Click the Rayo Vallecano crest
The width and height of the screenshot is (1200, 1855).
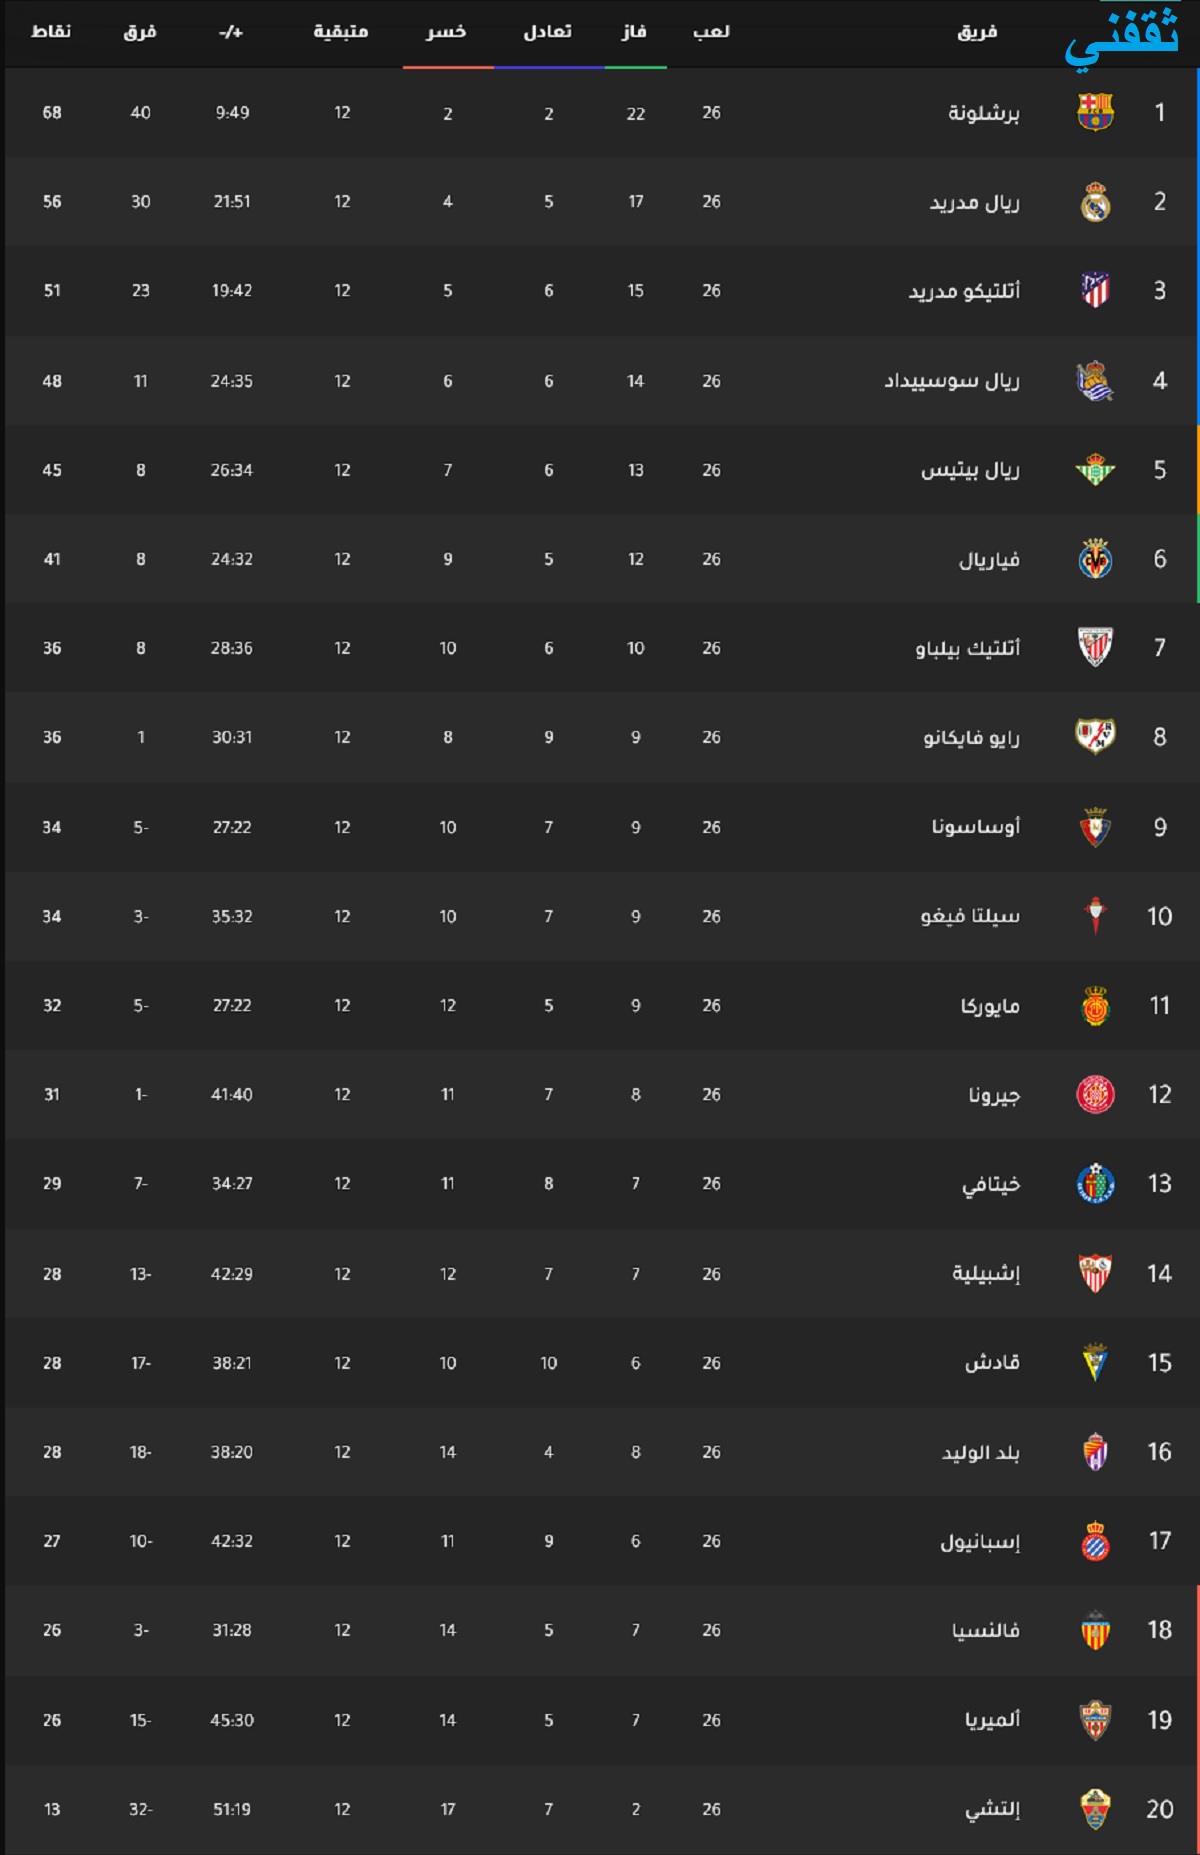[1095, 736]
